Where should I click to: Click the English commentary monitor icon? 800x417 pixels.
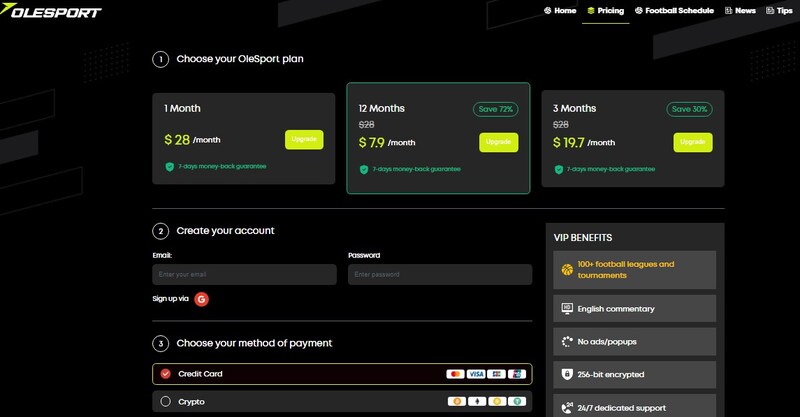click(567, 309)
